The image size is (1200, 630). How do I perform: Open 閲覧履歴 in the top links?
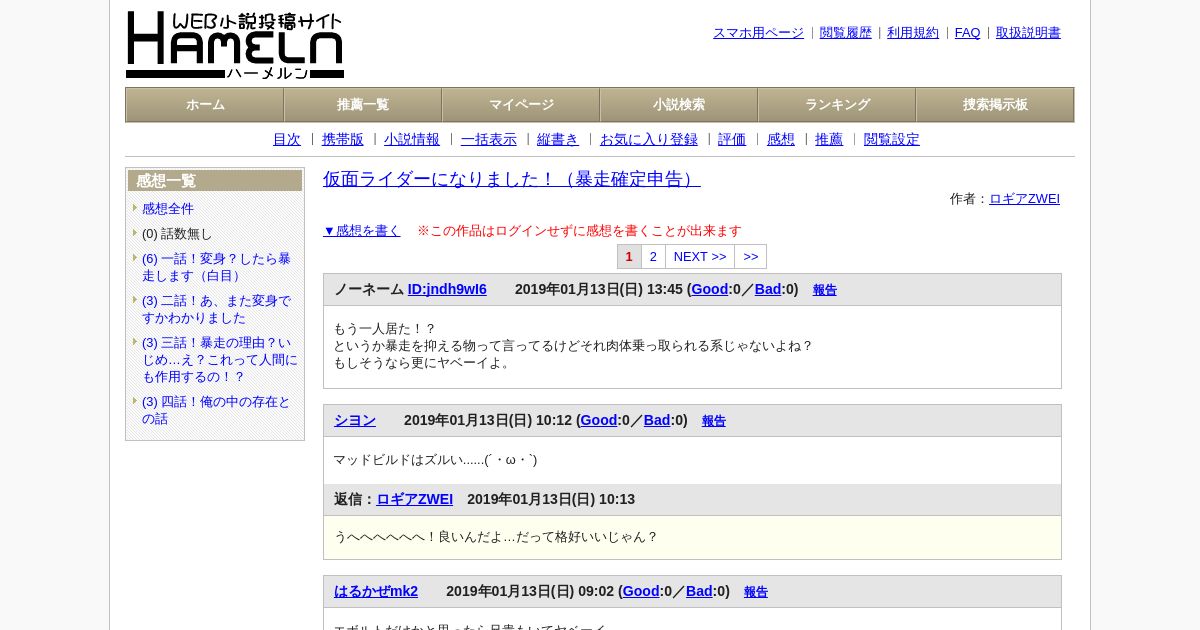click(846, 33)
